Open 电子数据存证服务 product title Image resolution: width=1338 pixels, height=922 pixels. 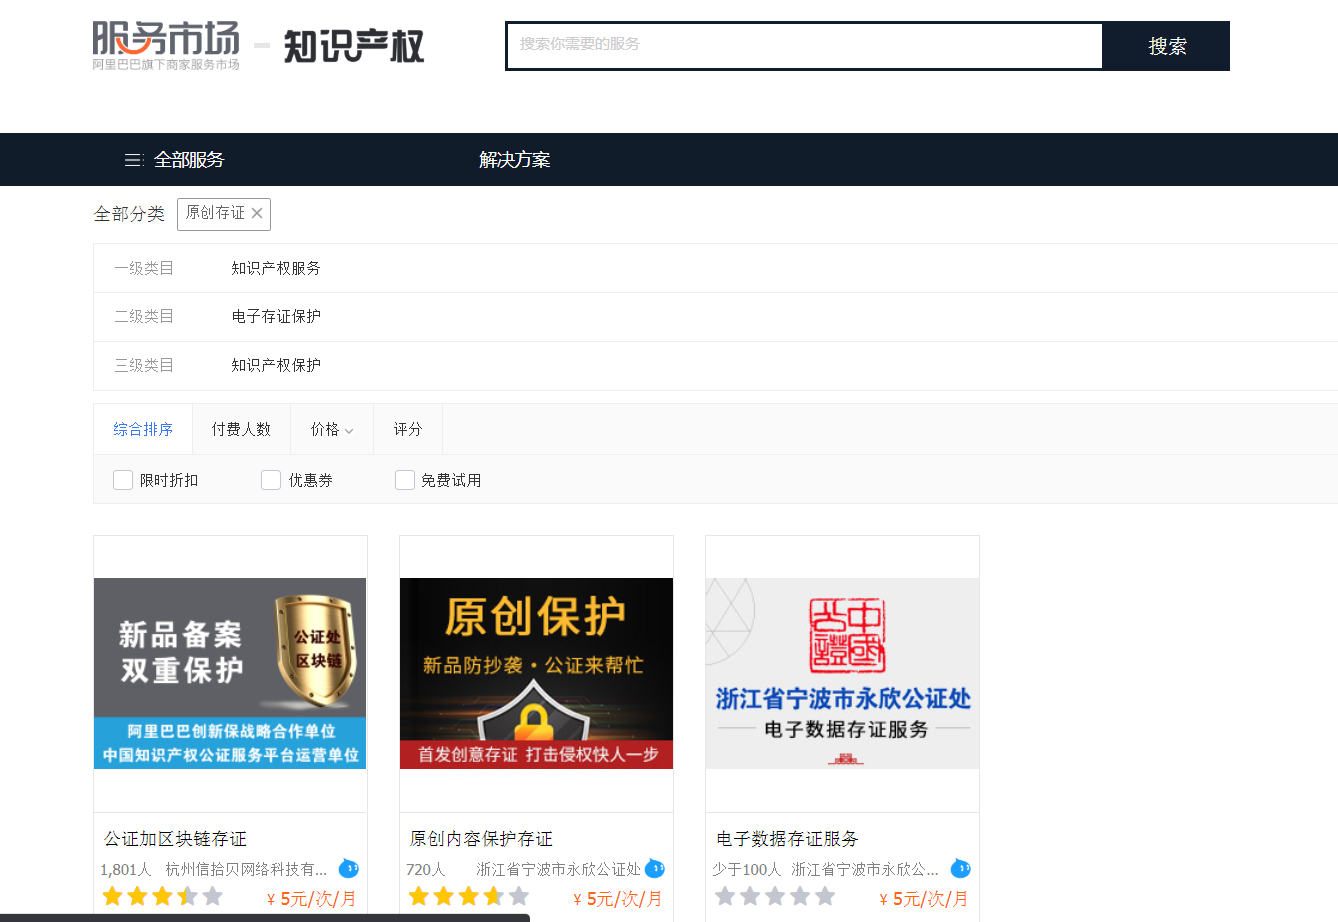click(x=787, y=838)
